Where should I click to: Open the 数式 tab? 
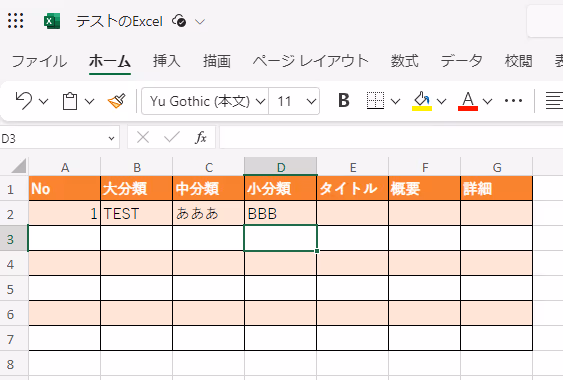coord(404,61)
